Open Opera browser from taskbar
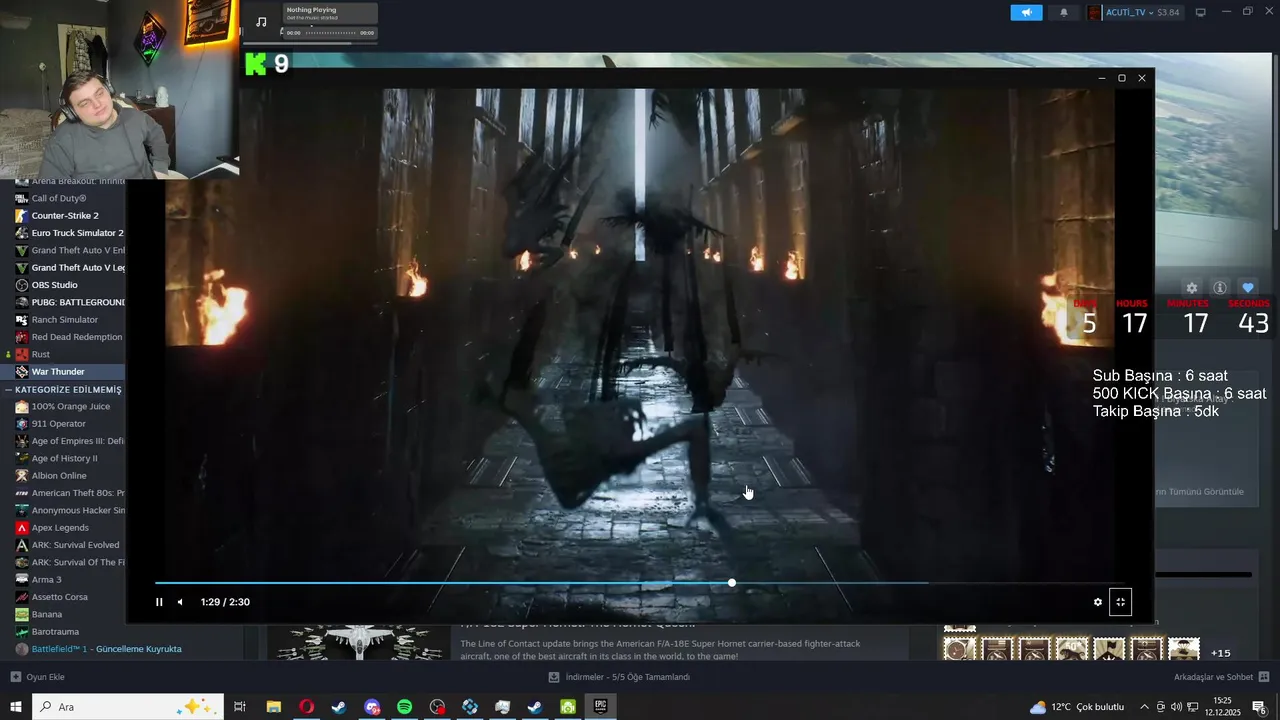This screenshot has height=720, width=1280. (x=306, y=707)
